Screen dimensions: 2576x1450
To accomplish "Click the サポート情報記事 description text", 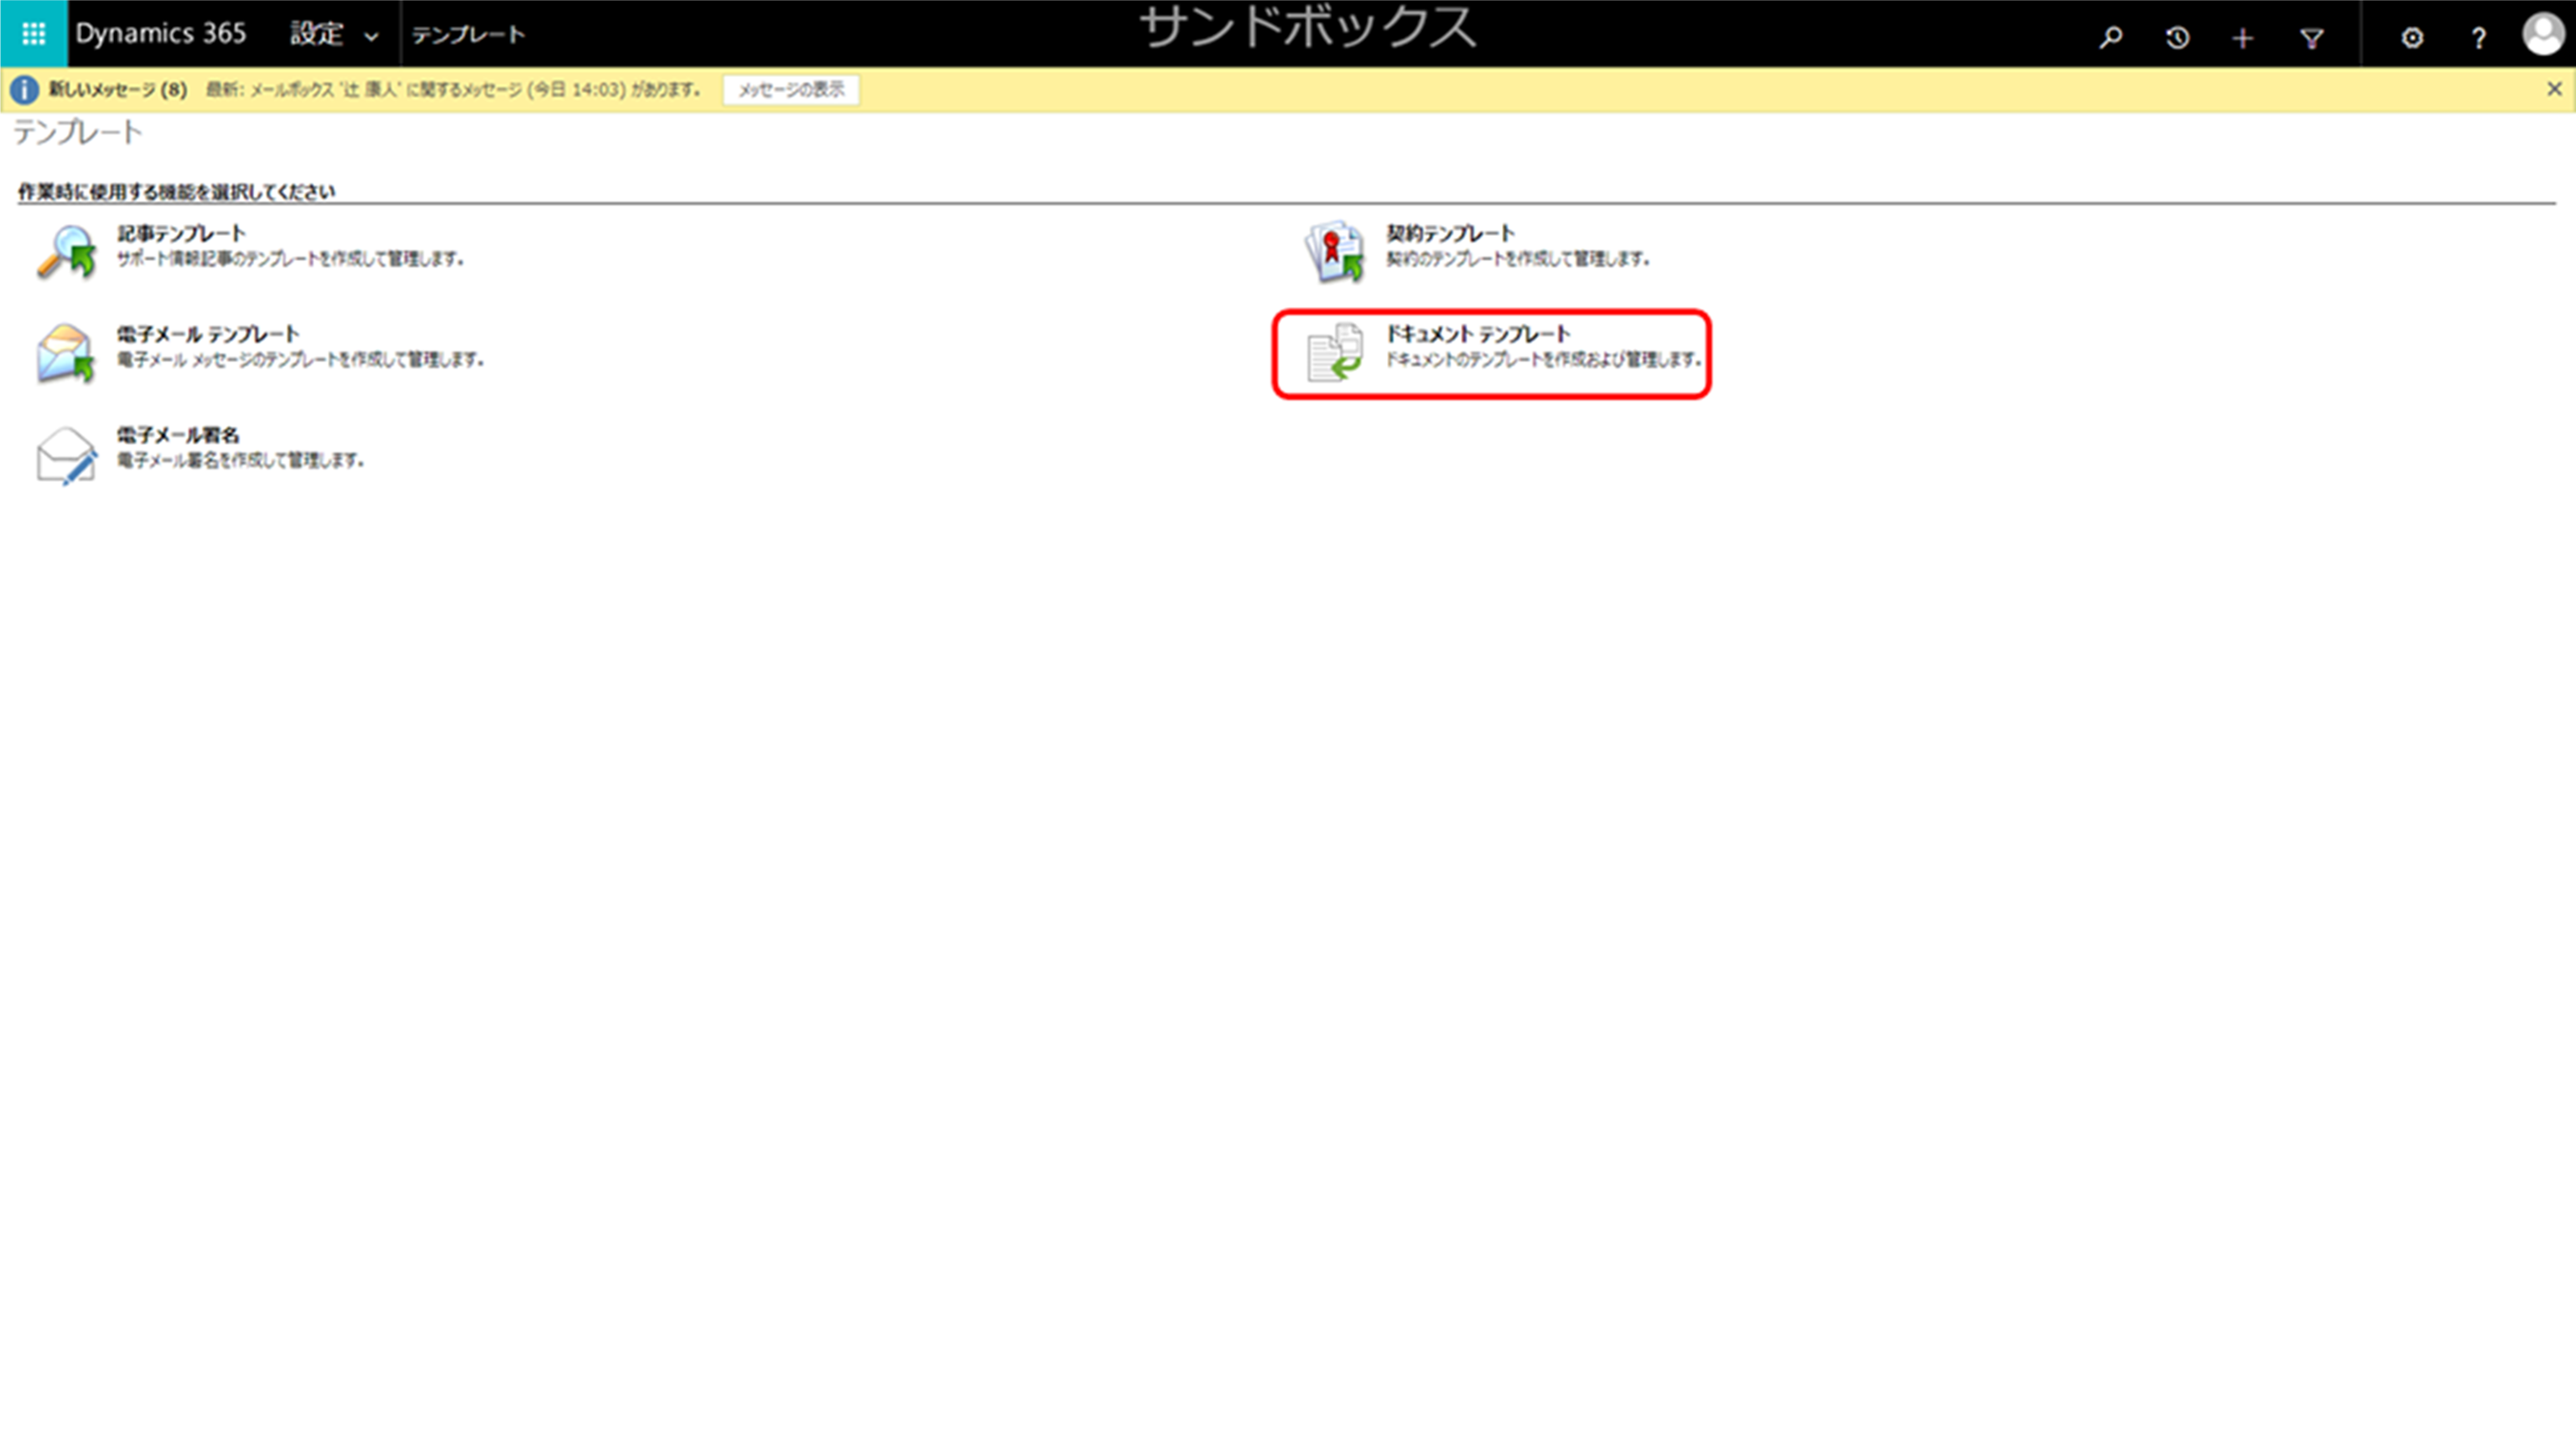I will pos(290,259).
